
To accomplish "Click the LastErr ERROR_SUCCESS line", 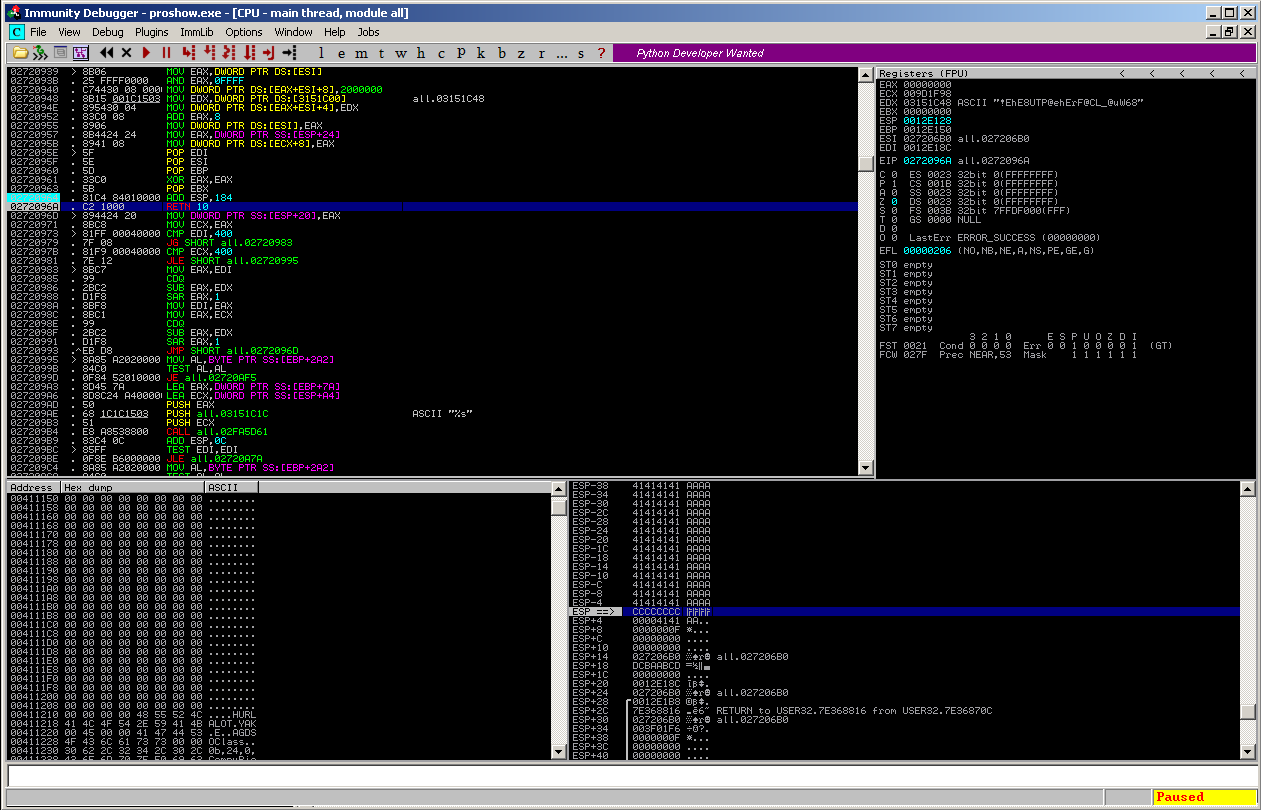I will coord(1003,237).
